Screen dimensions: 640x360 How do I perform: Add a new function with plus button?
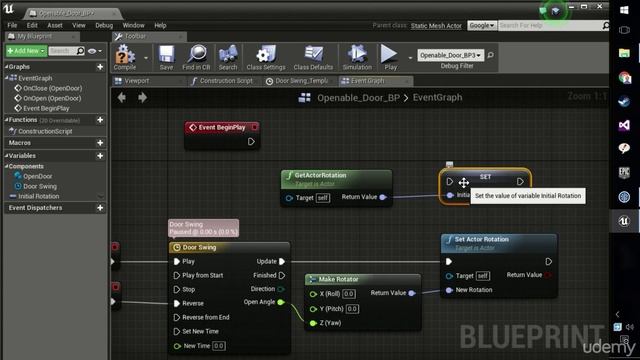100,120
